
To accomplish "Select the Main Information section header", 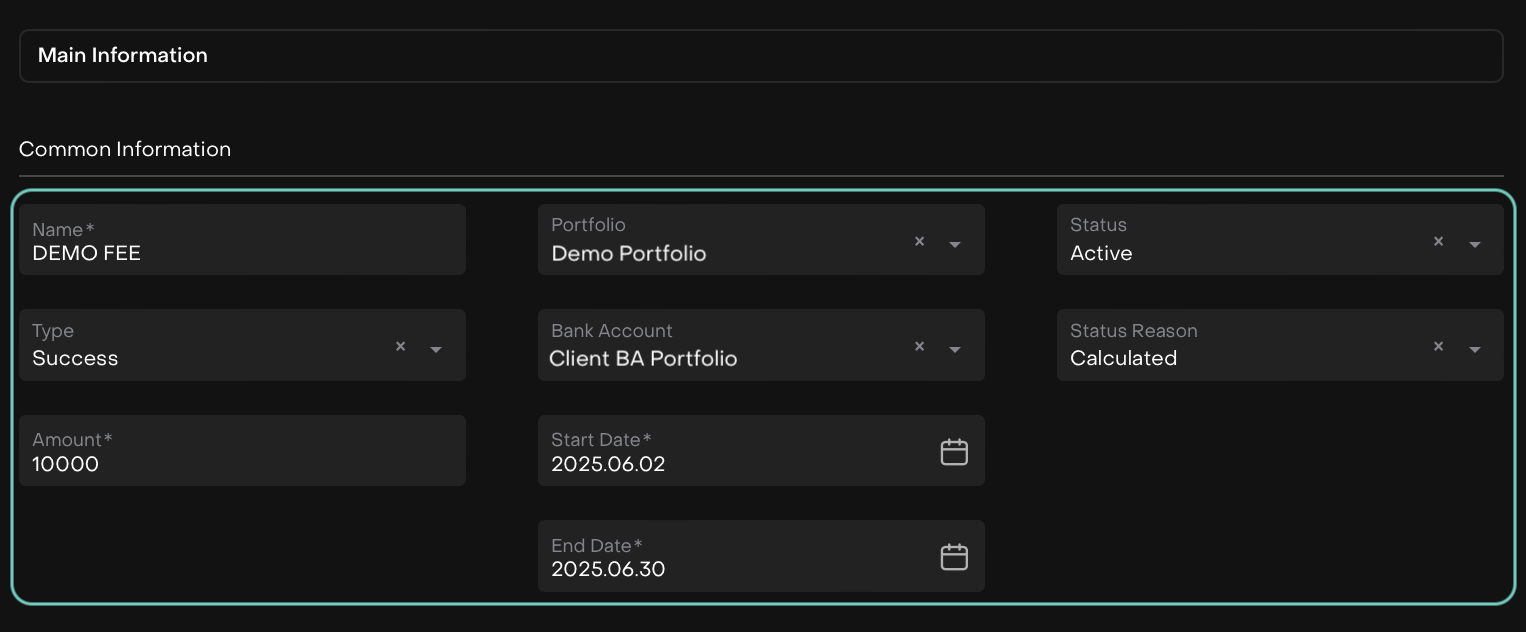I will [x=123, y=55].
